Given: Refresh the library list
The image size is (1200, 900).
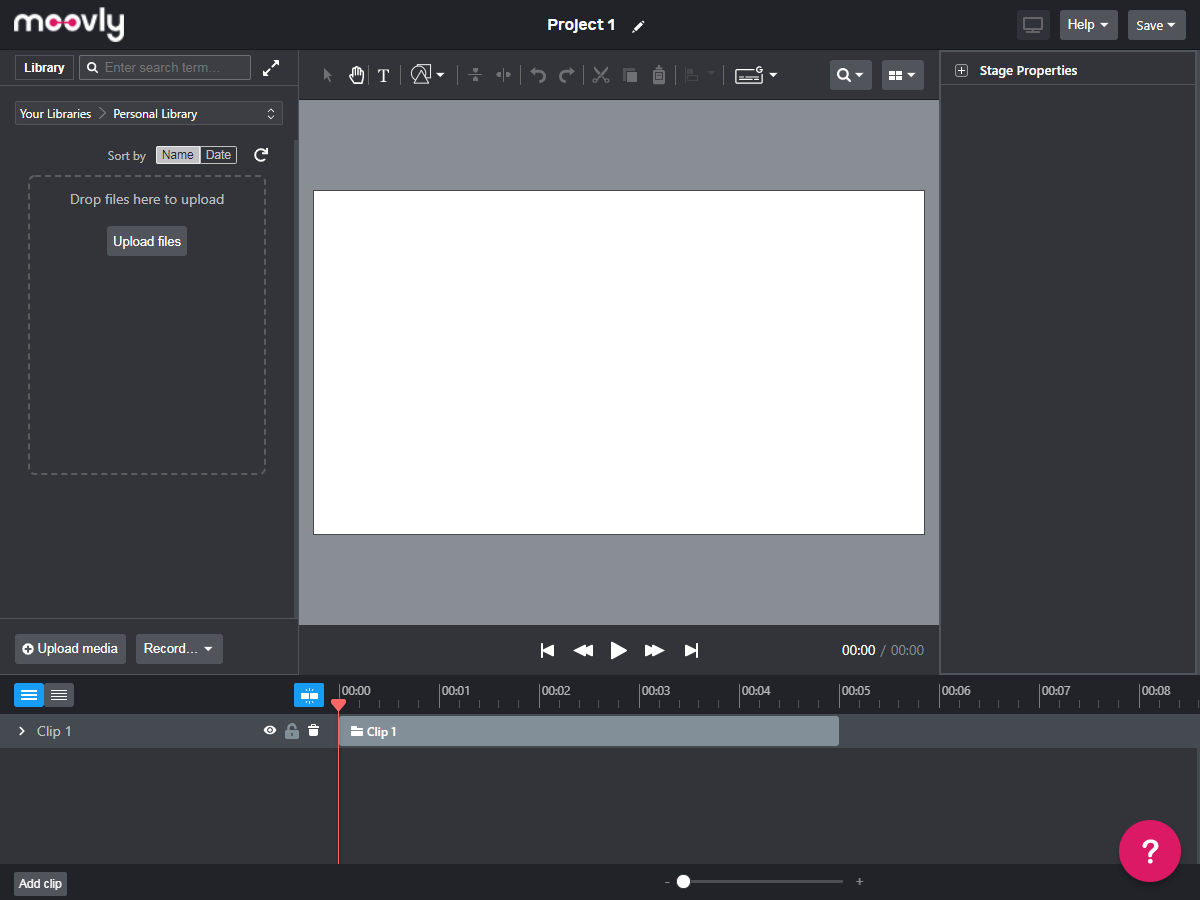Looking at the screenshot, I should tap(261, 155).
